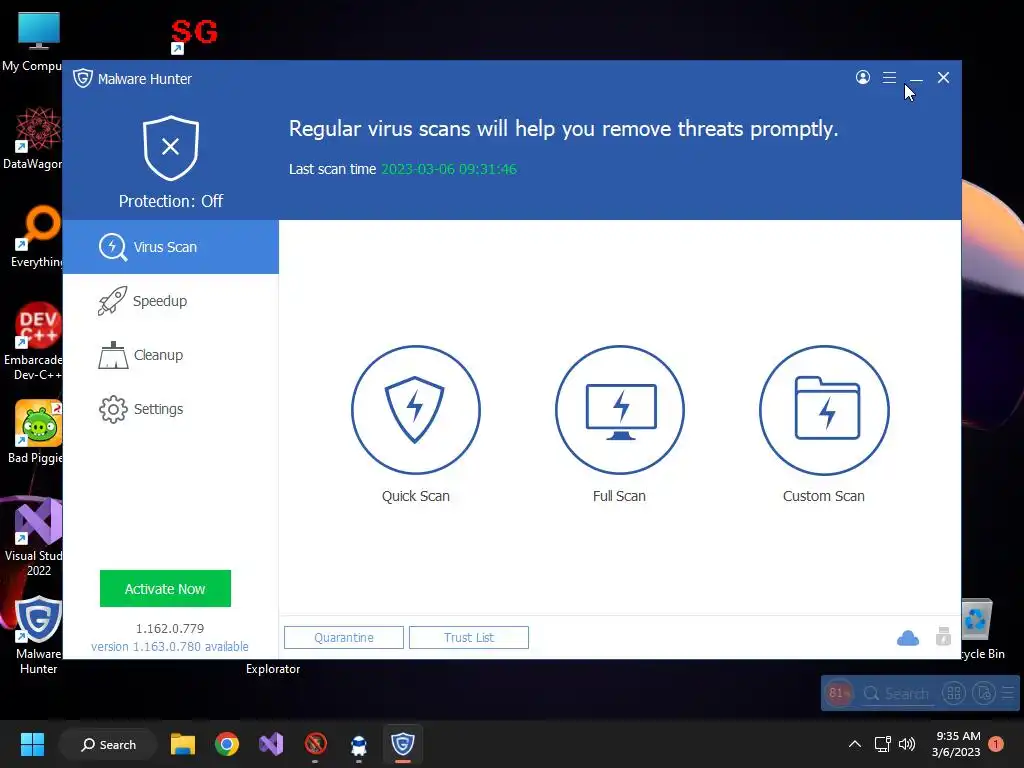This screenshot has width=1024, height=768.
Task: Open Visual Studio from the taskbar
Action: (271, 744)
